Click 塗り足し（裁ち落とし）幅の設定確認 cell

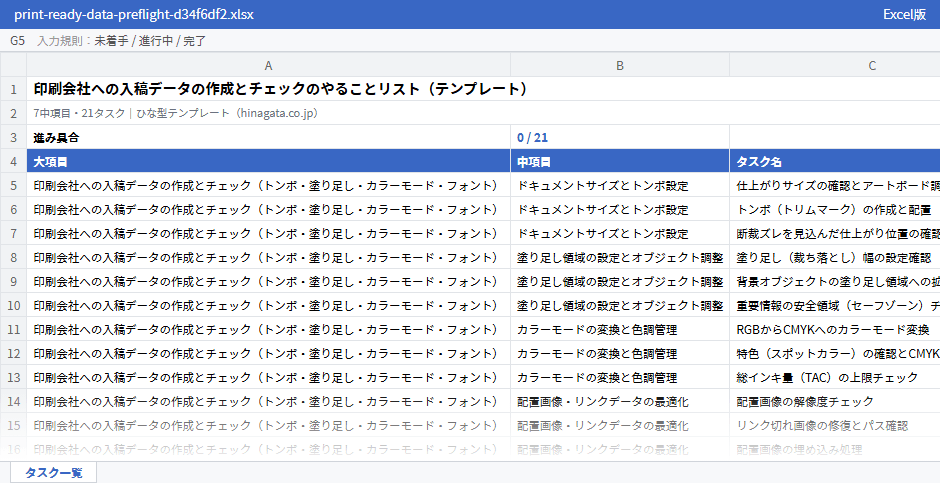pos(834,257)
